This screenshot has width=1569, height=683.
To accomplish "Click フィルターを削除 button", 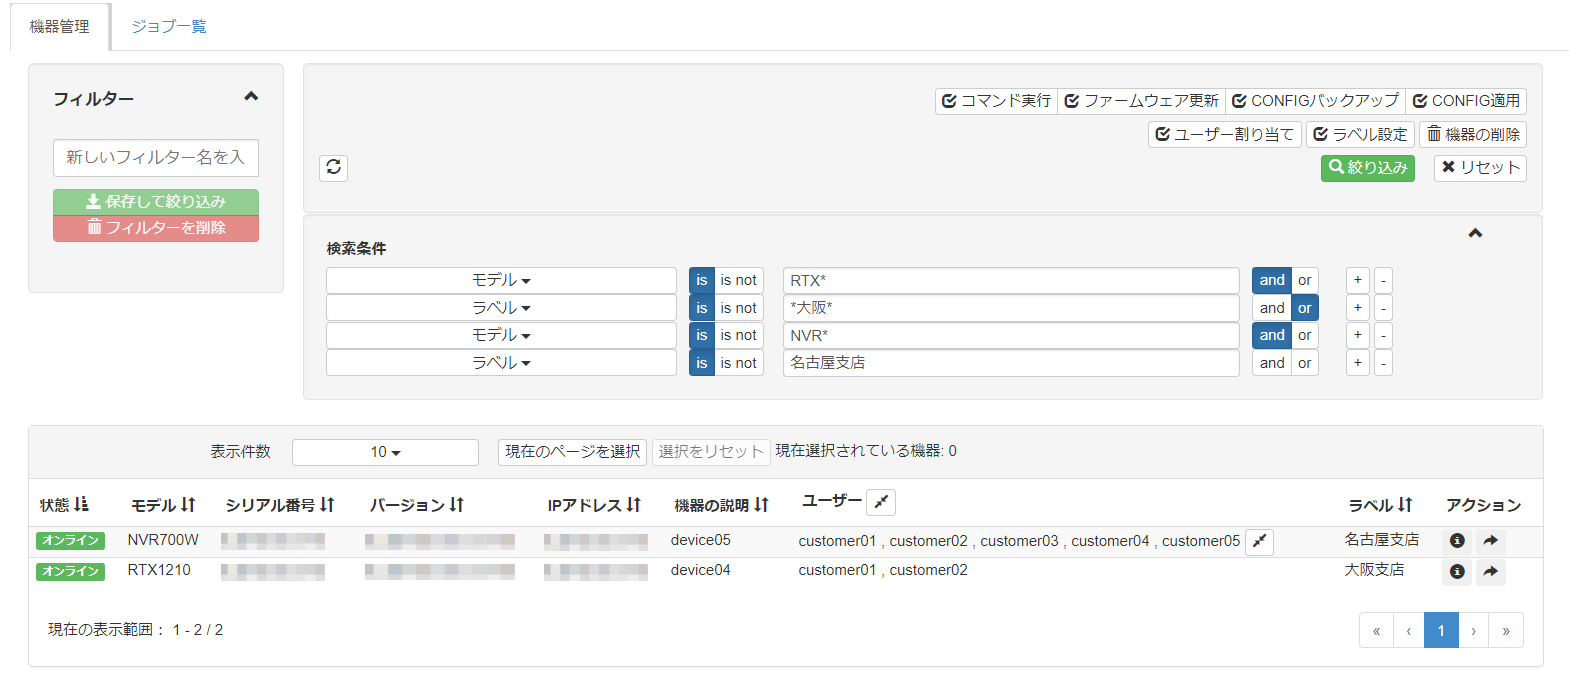I will click(156, 228).
